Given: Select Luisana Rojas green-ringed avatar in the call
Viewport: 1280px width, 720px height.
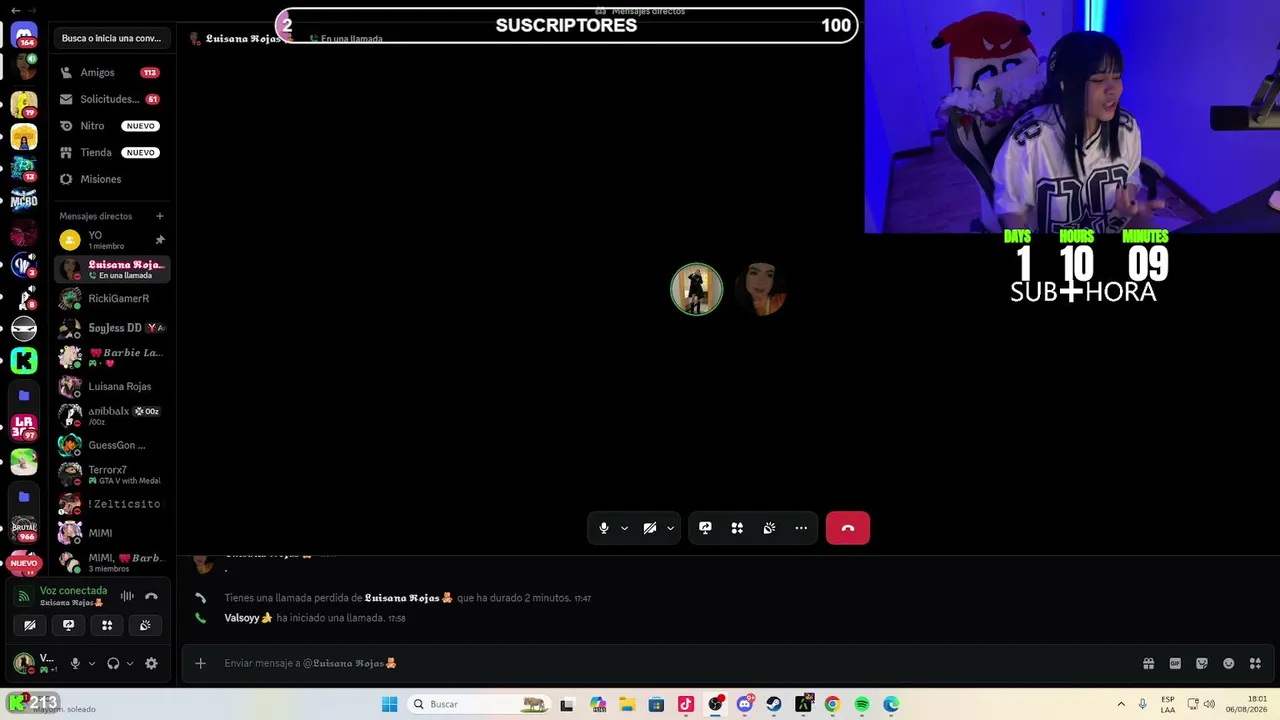Looking at the screenshot, I should [x=696, y=289].
